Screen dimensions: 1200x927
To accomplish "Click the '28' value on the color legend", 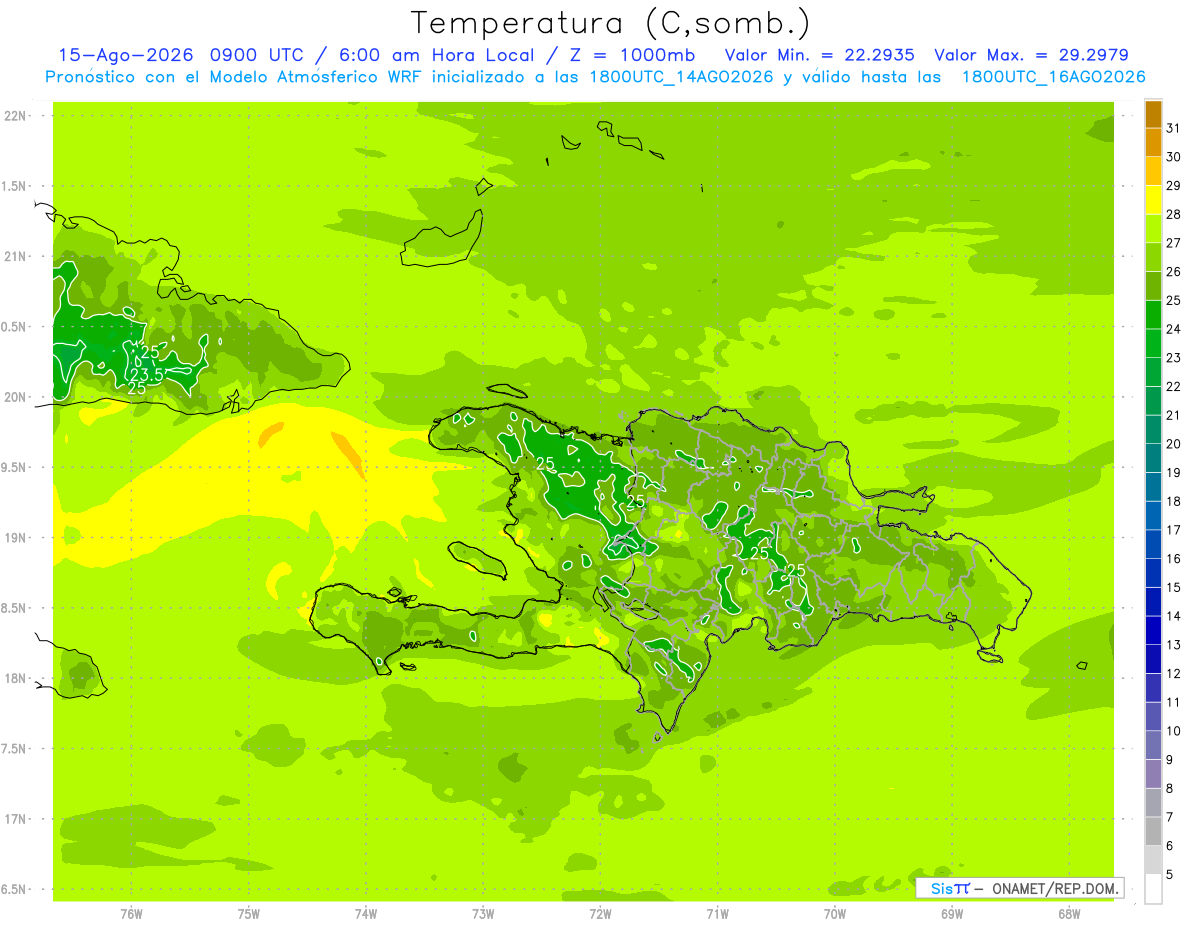I will [1174, 214].
